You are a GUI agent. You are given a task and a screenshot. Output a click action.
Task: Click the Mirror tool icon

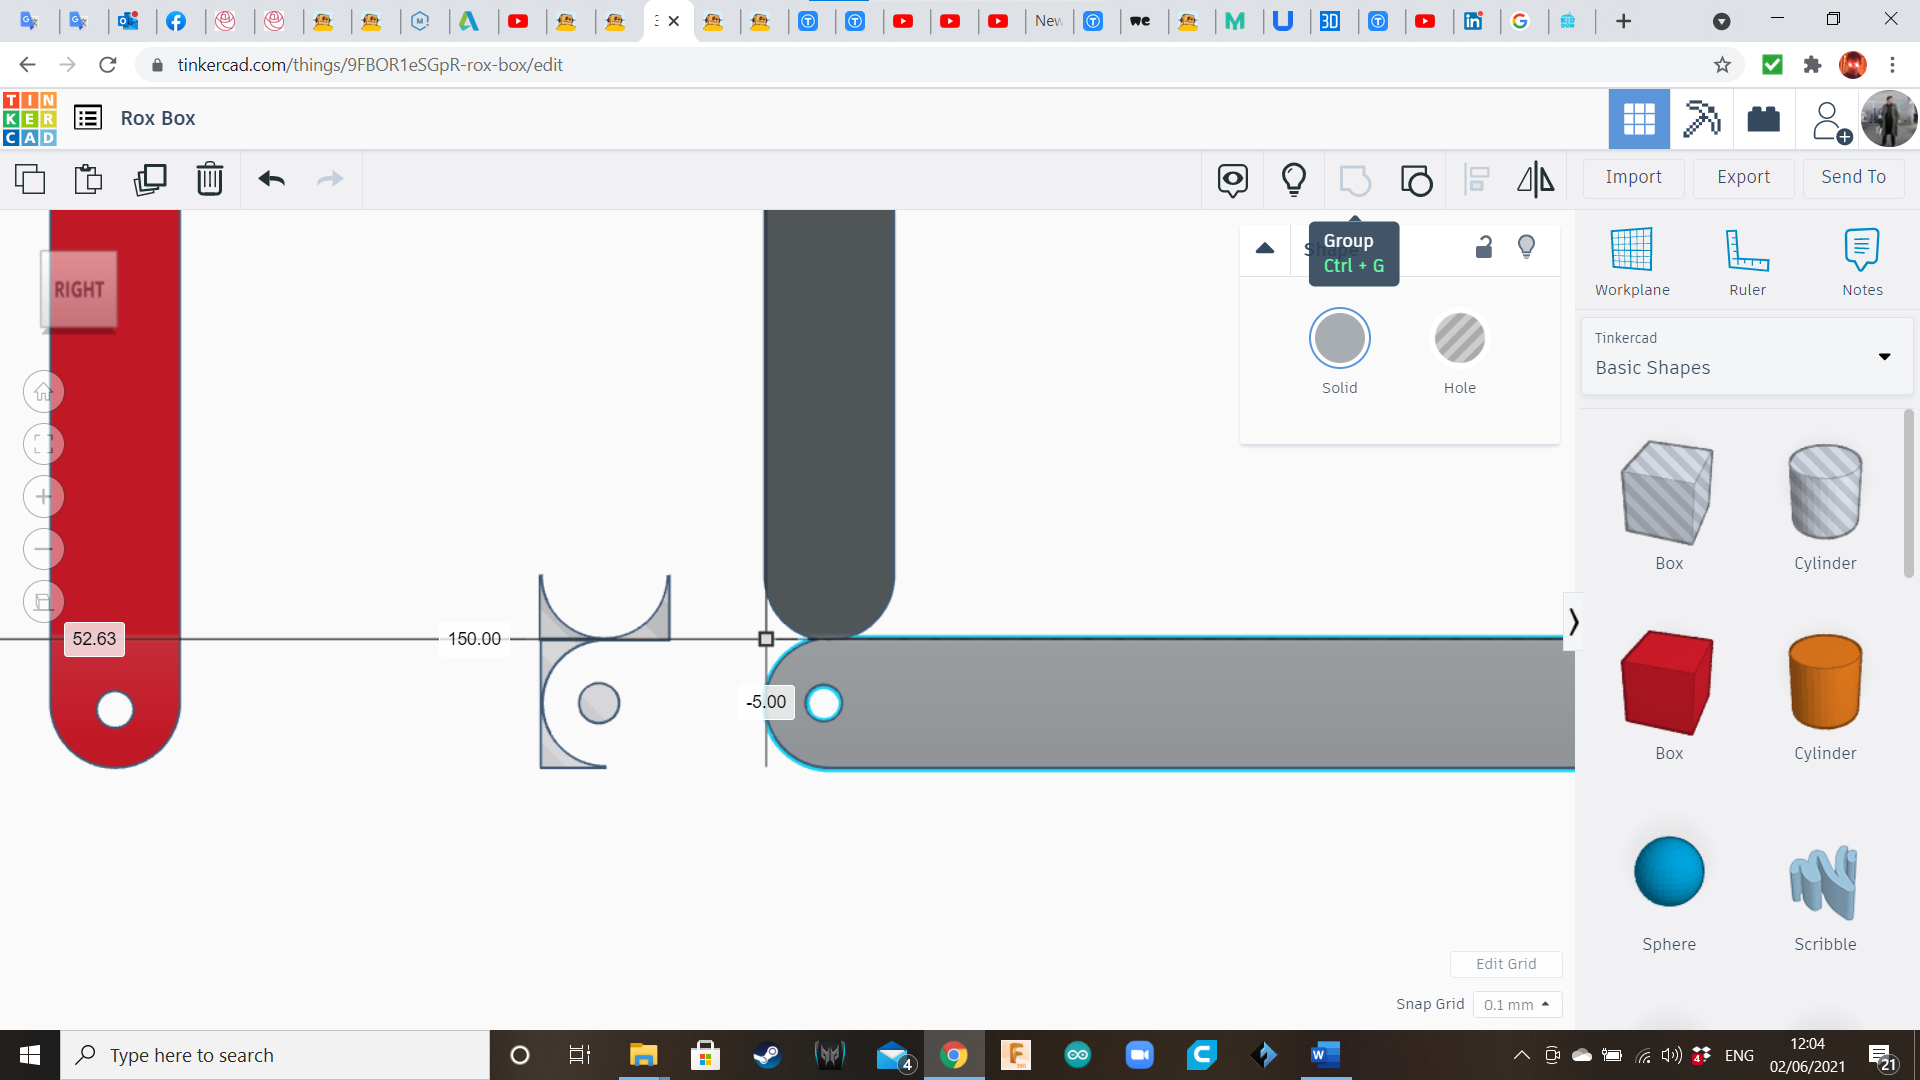(x=1535, y=180)
